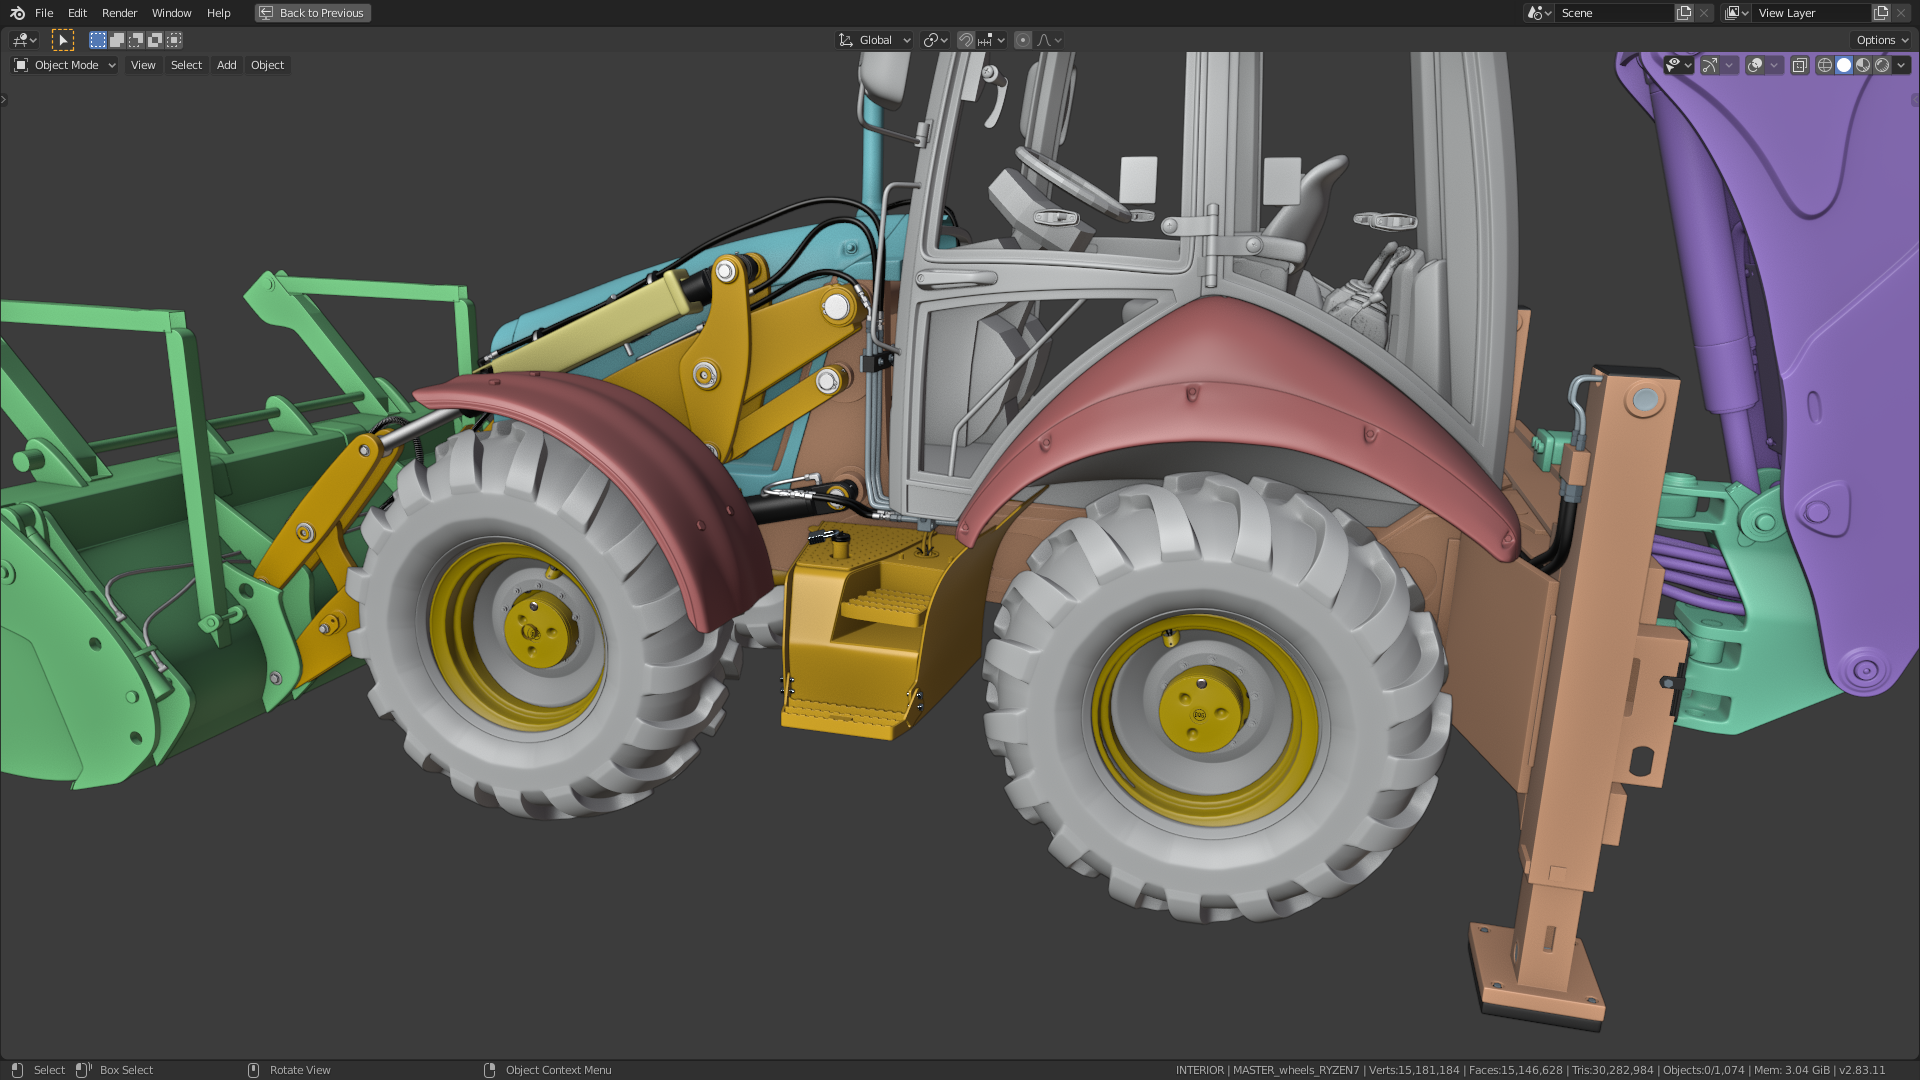Viewport: 1920px width, 1080px height.
Task: Open the viewport Object menu
Action: click(x=267, y=65)
